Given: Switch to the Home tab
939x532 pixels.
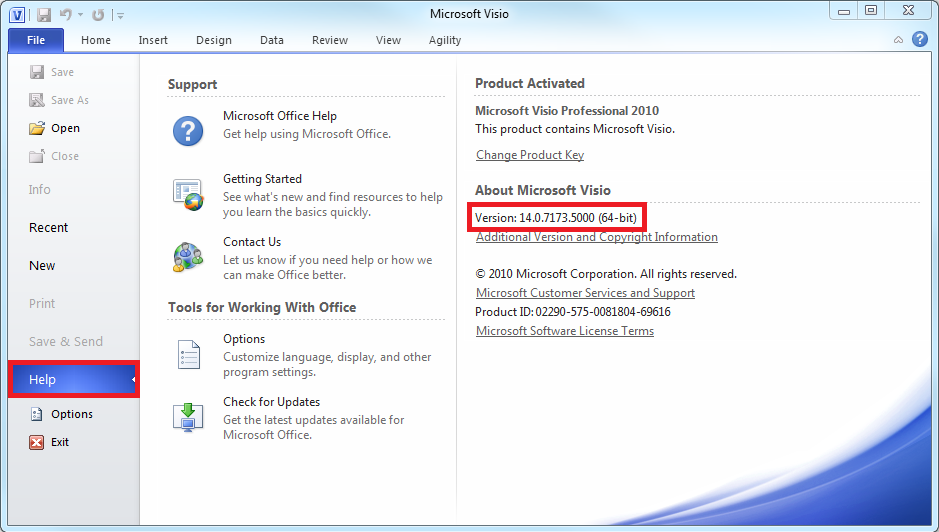Looking at the screenshot, I should point(96,40).
